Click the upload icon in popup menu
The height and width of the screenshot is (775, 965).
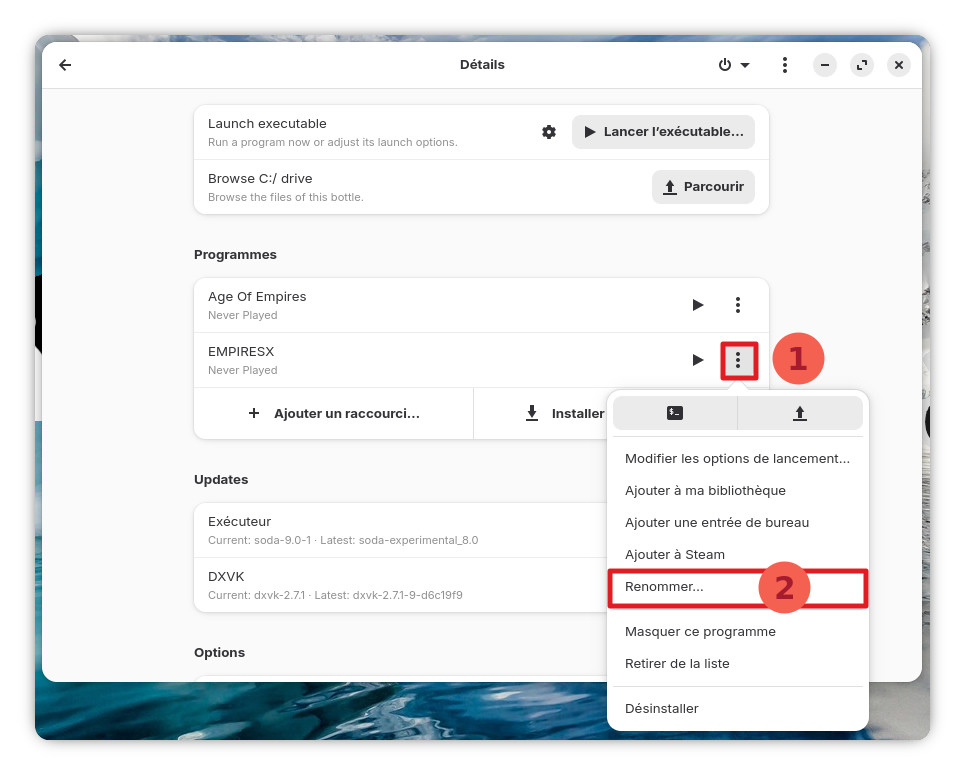pos(800,413)
